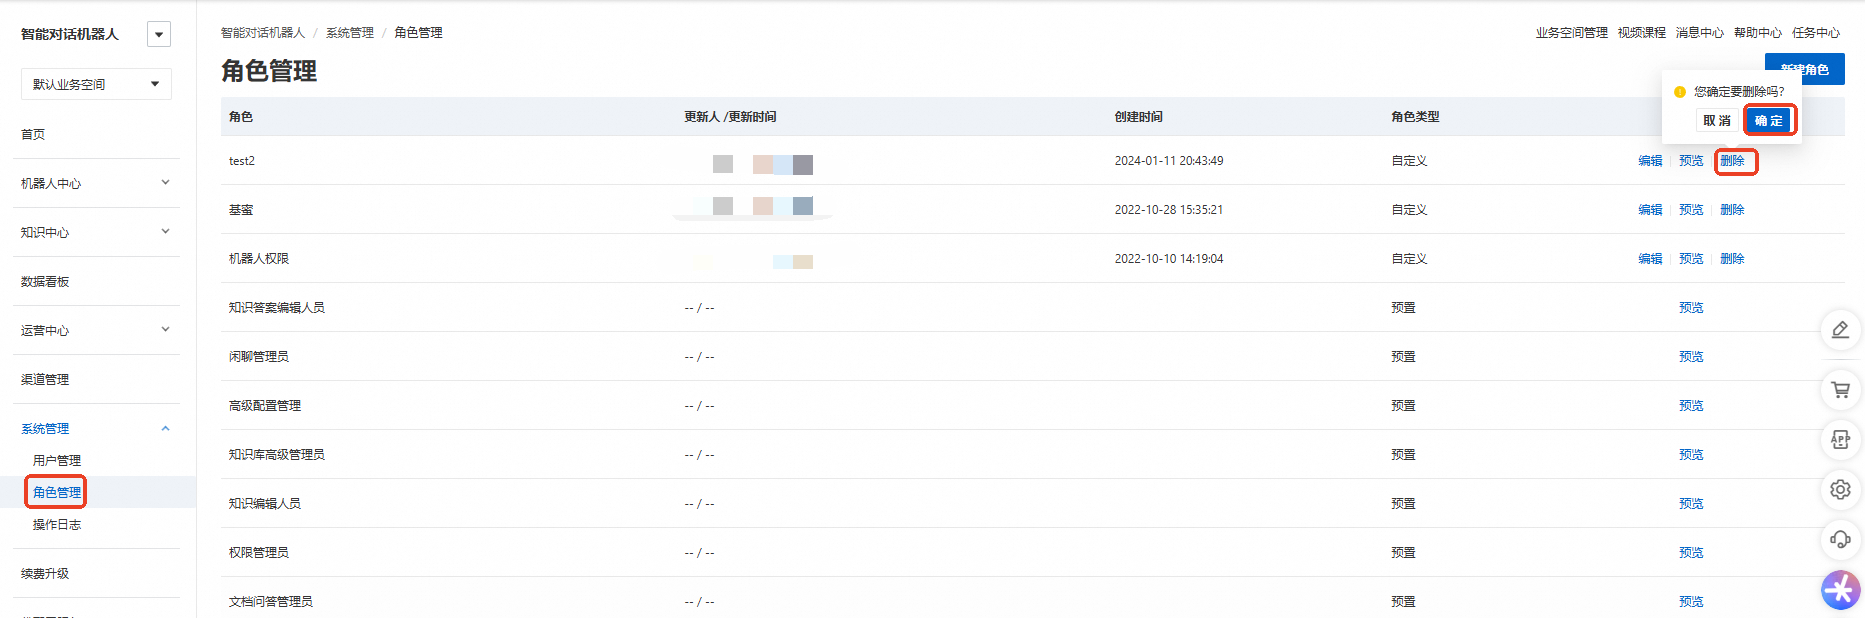This screenshot has height=618, width=1865.
Task: Click the headset customer service icon
Action: click(1840, 540)
